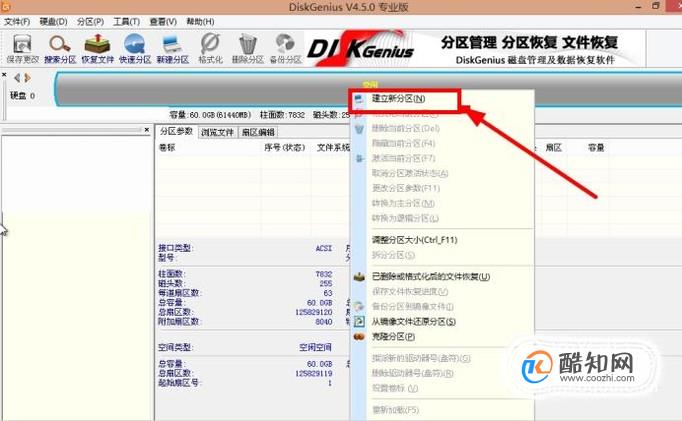Open the 文件(F) menu

click(x=17, y=21)
